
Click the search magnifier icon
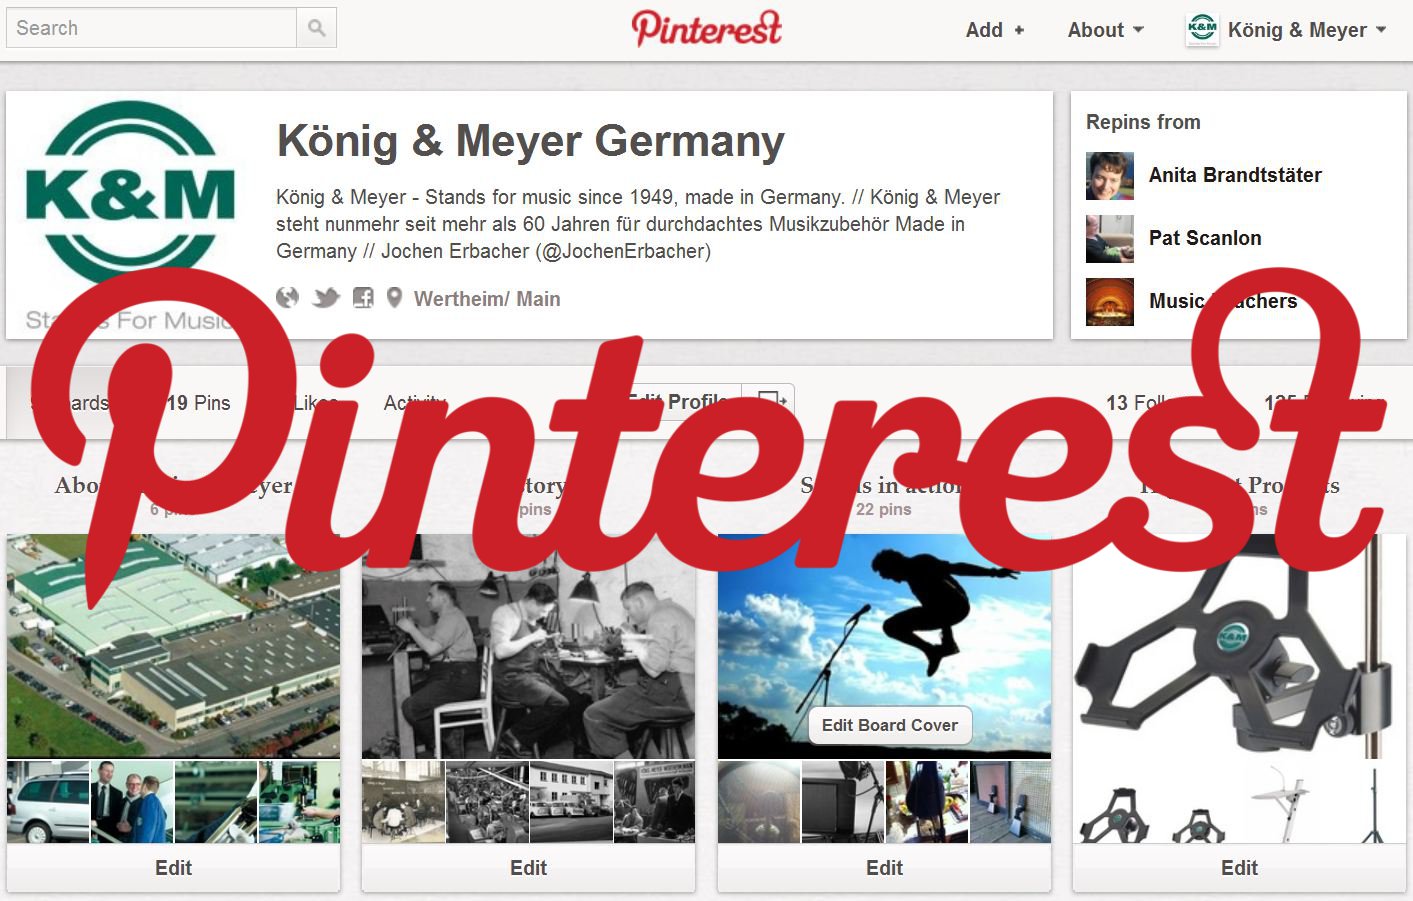click(317, 28)
